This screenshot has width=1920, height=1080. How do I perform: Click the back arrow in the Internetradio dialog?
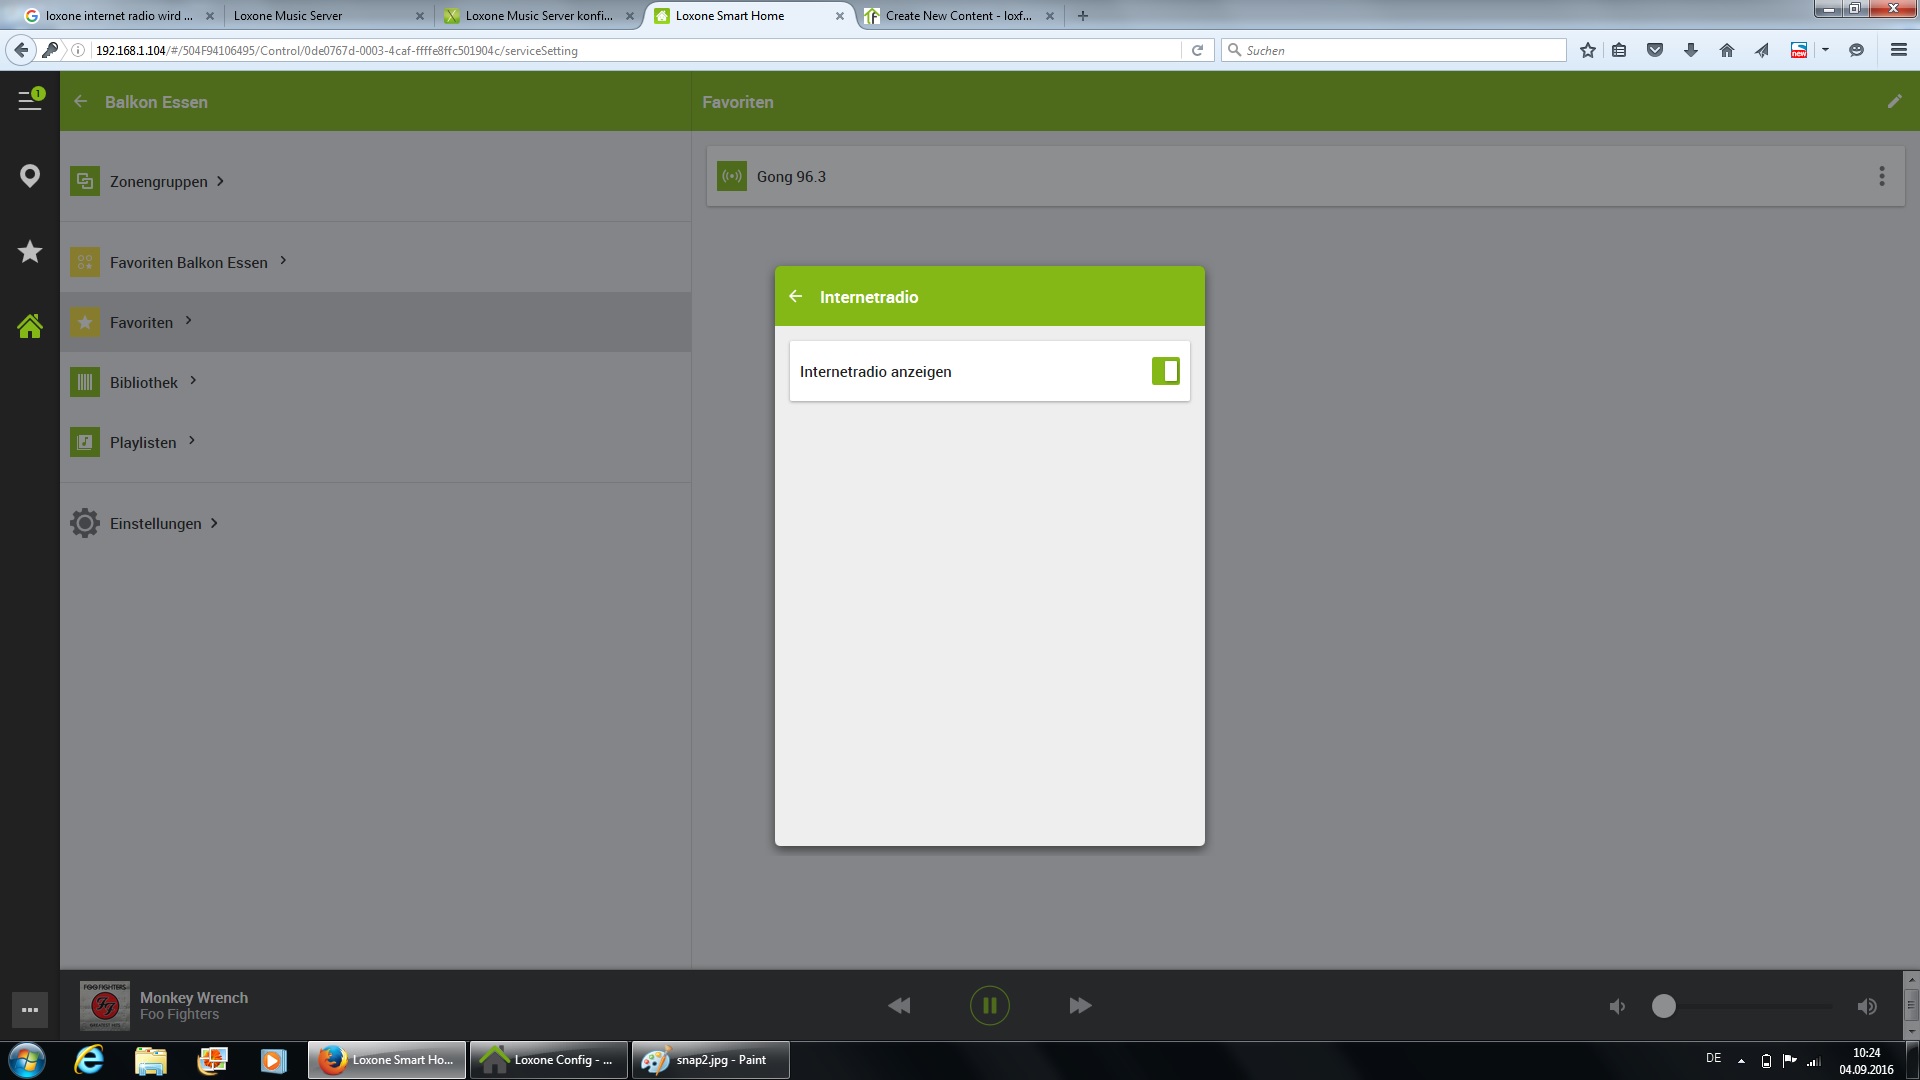click(x=796, y=297)
